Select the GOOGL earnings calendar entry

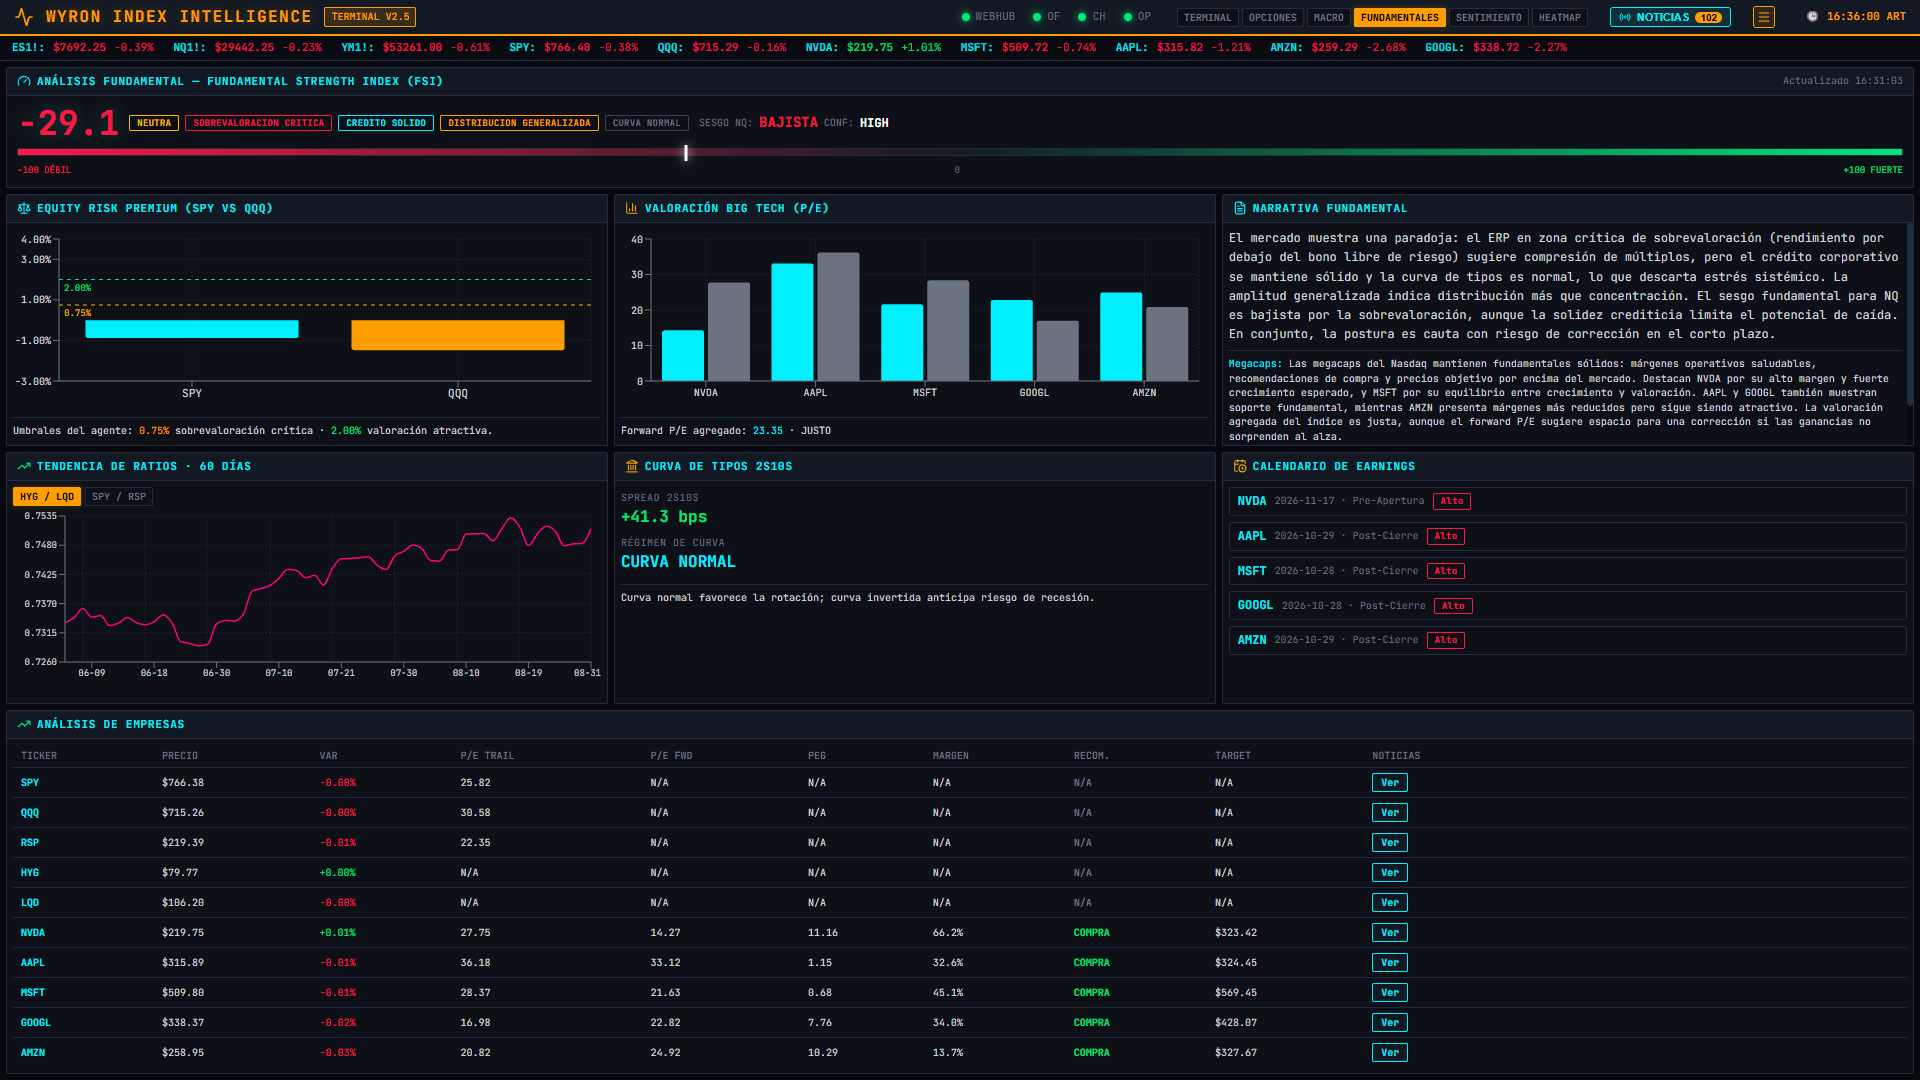1567,606
